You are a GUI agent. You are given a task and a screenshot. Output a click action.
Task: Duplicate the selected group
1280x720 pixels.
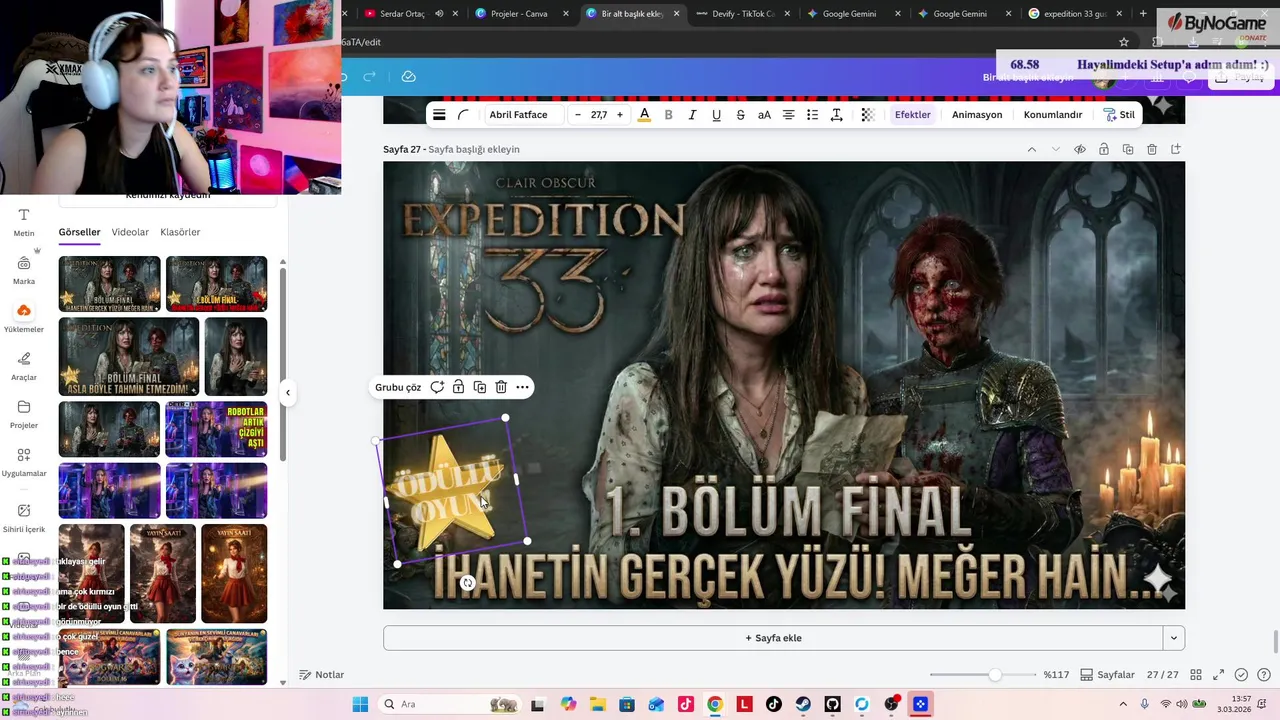[480, 387]
